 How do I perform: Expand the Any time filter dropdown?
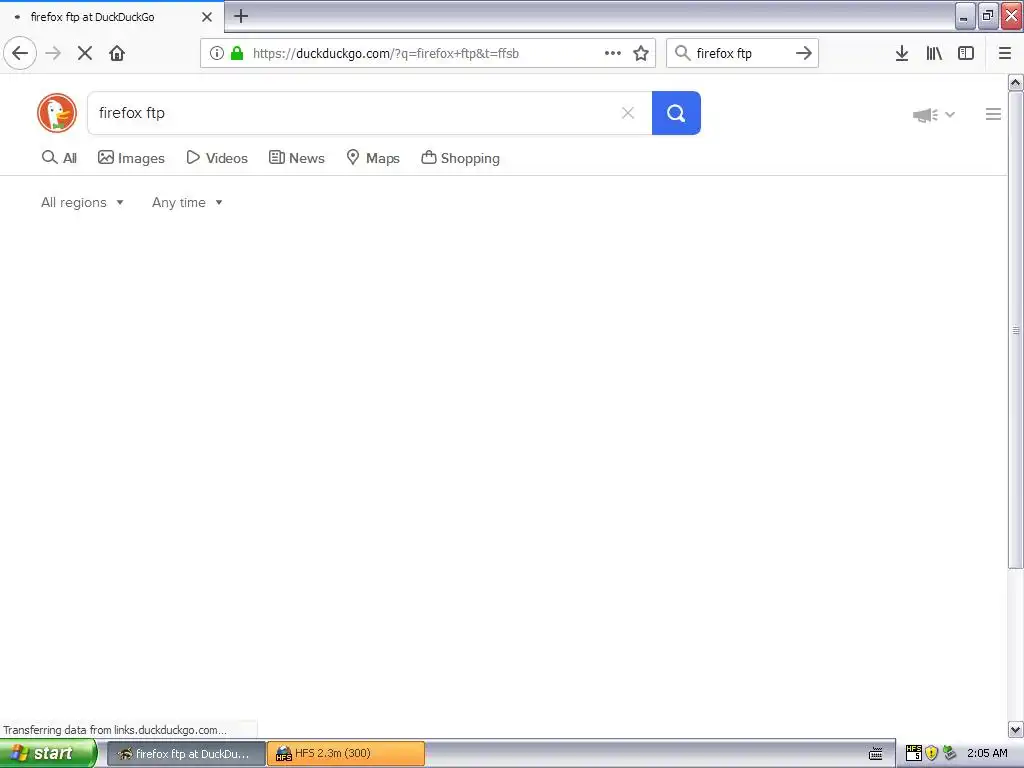[187, 202]
